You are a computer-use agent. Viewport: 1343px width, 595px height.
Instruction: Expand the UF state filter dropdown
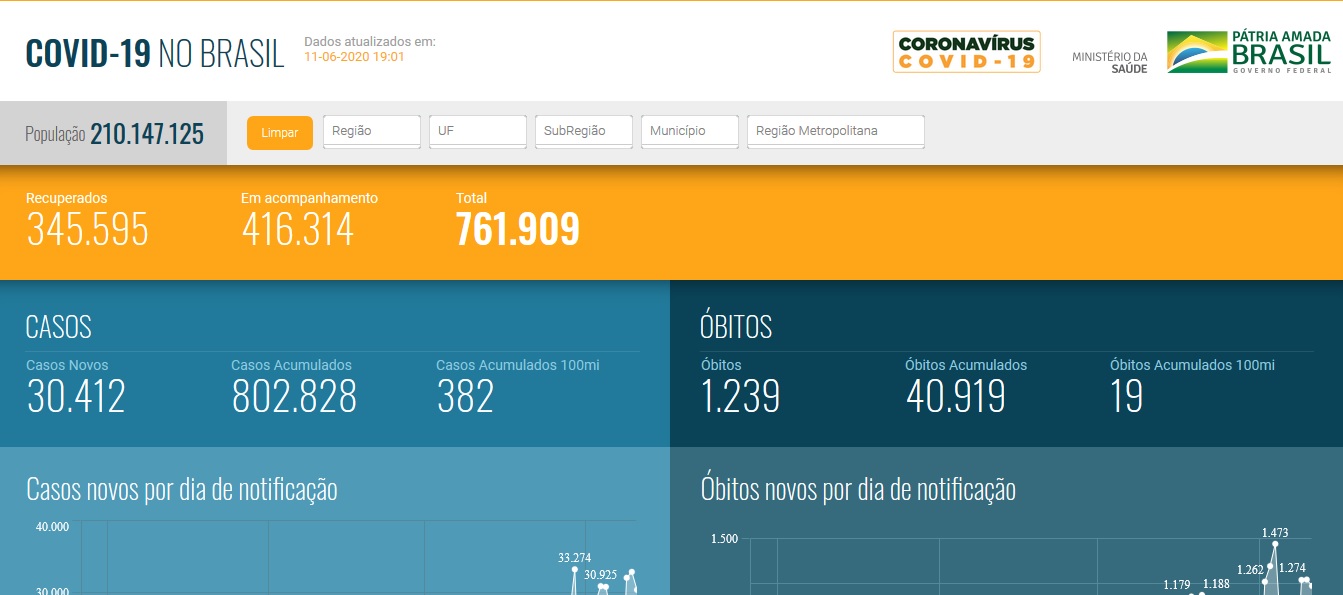tap(477, 131)
